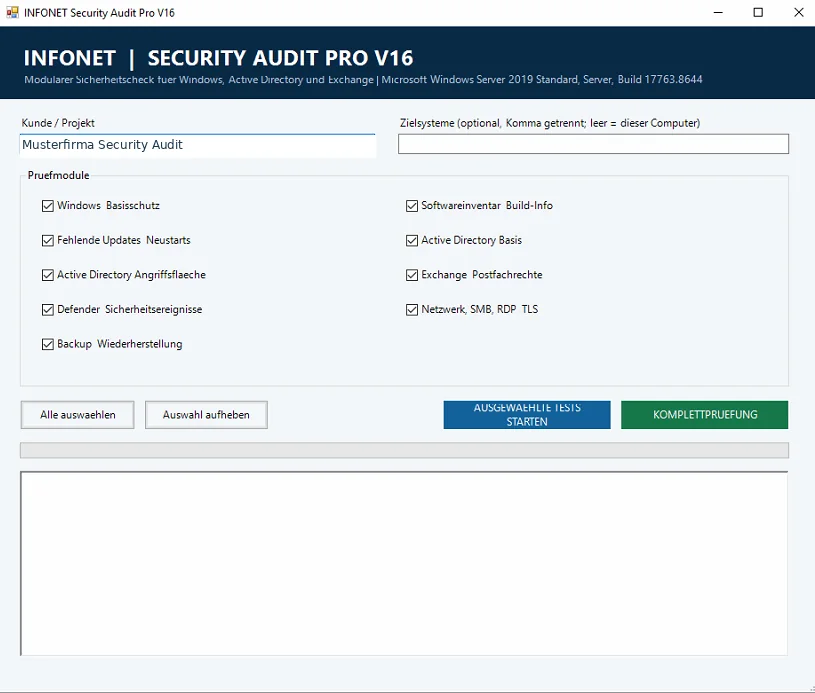Focus the Kunde / Projekt input field
This screenshot has width=815, height=693.
(x=198, y=145)
